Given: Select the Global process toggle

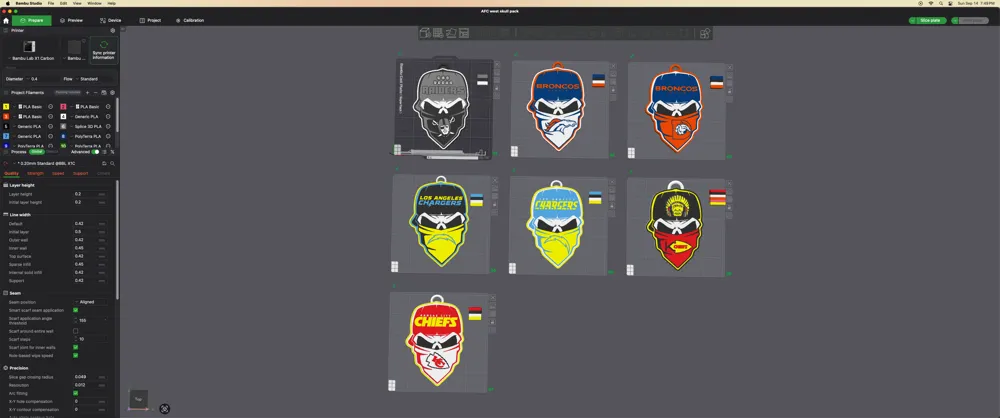Looking at the screenshot, I should pyautogui.click(x=36, y=152).
